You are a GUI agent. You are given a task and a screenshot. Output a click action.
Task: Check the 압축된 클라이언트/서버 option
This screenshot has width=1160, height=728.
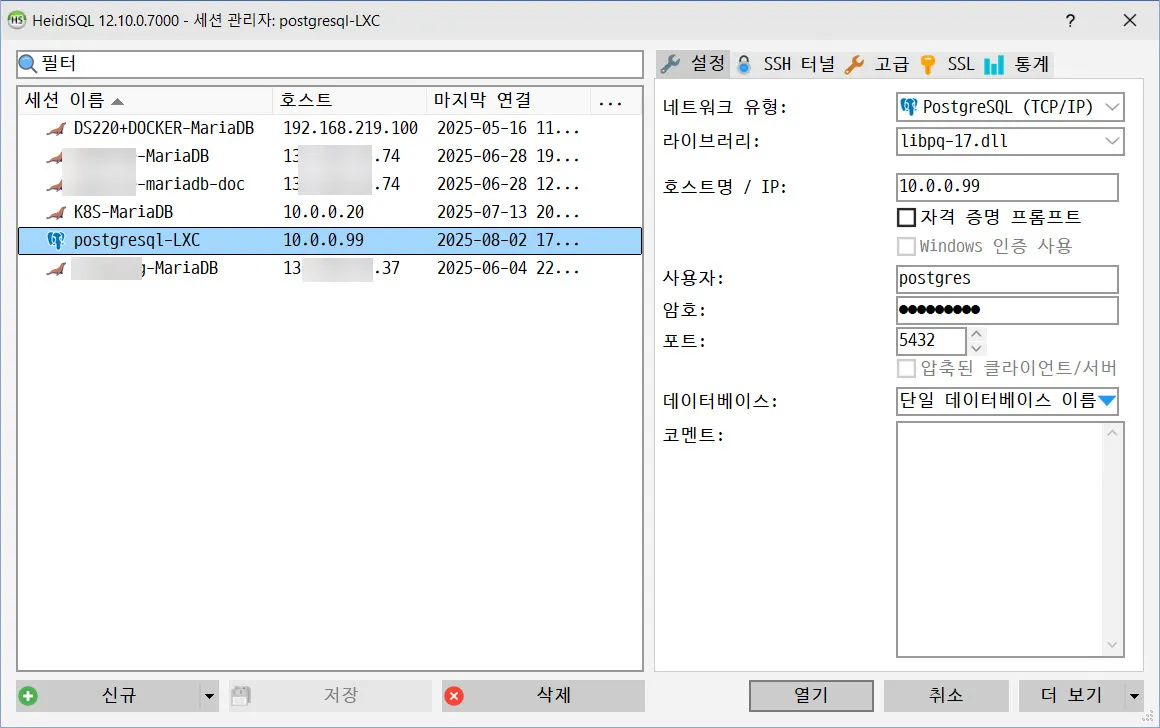tap(906, 371)
